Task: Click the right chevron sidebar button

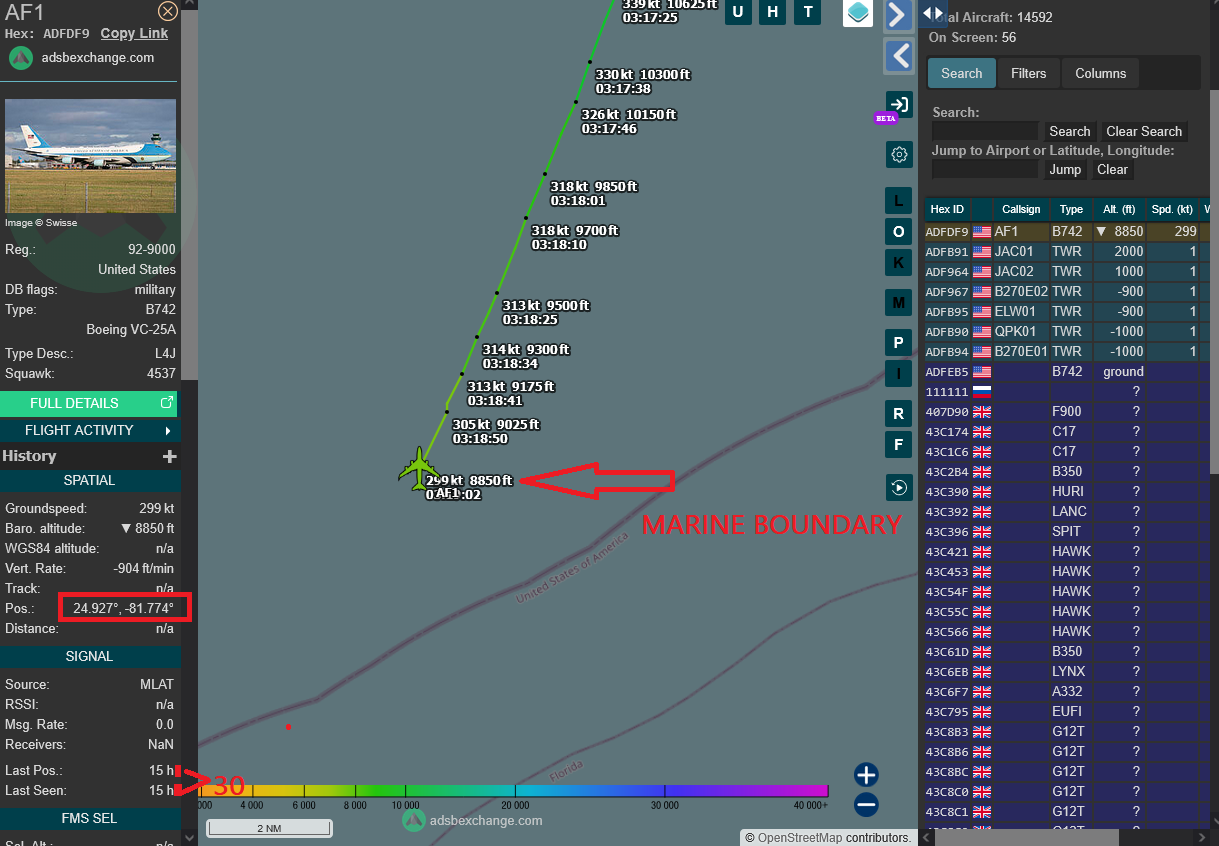Action: [898, 14]
